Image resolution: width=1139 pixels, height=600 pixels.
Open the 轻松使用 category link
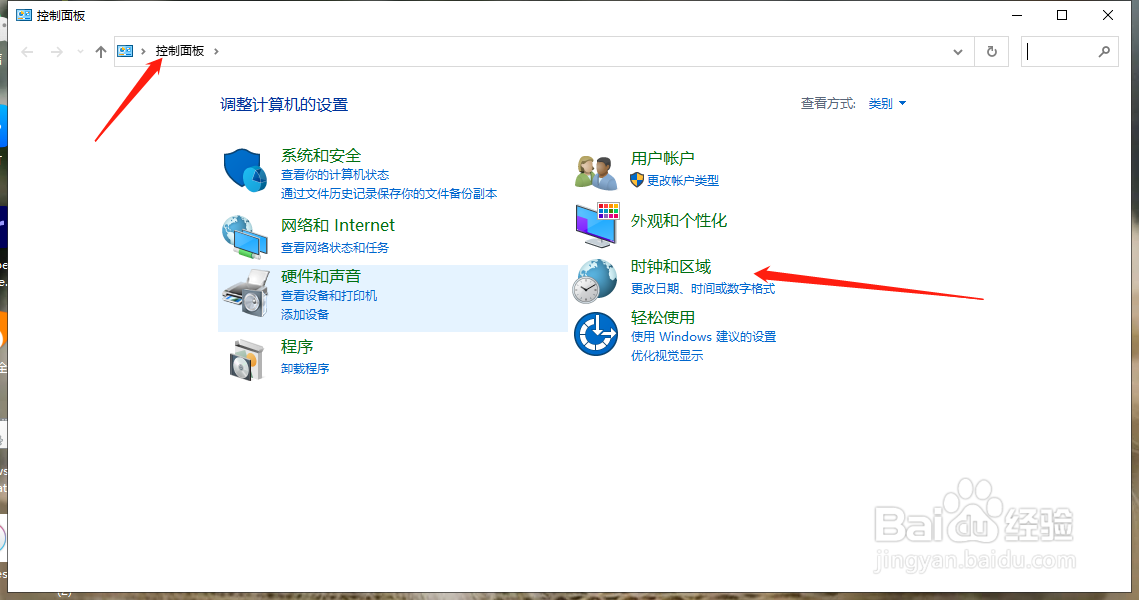tap(662, 317)
